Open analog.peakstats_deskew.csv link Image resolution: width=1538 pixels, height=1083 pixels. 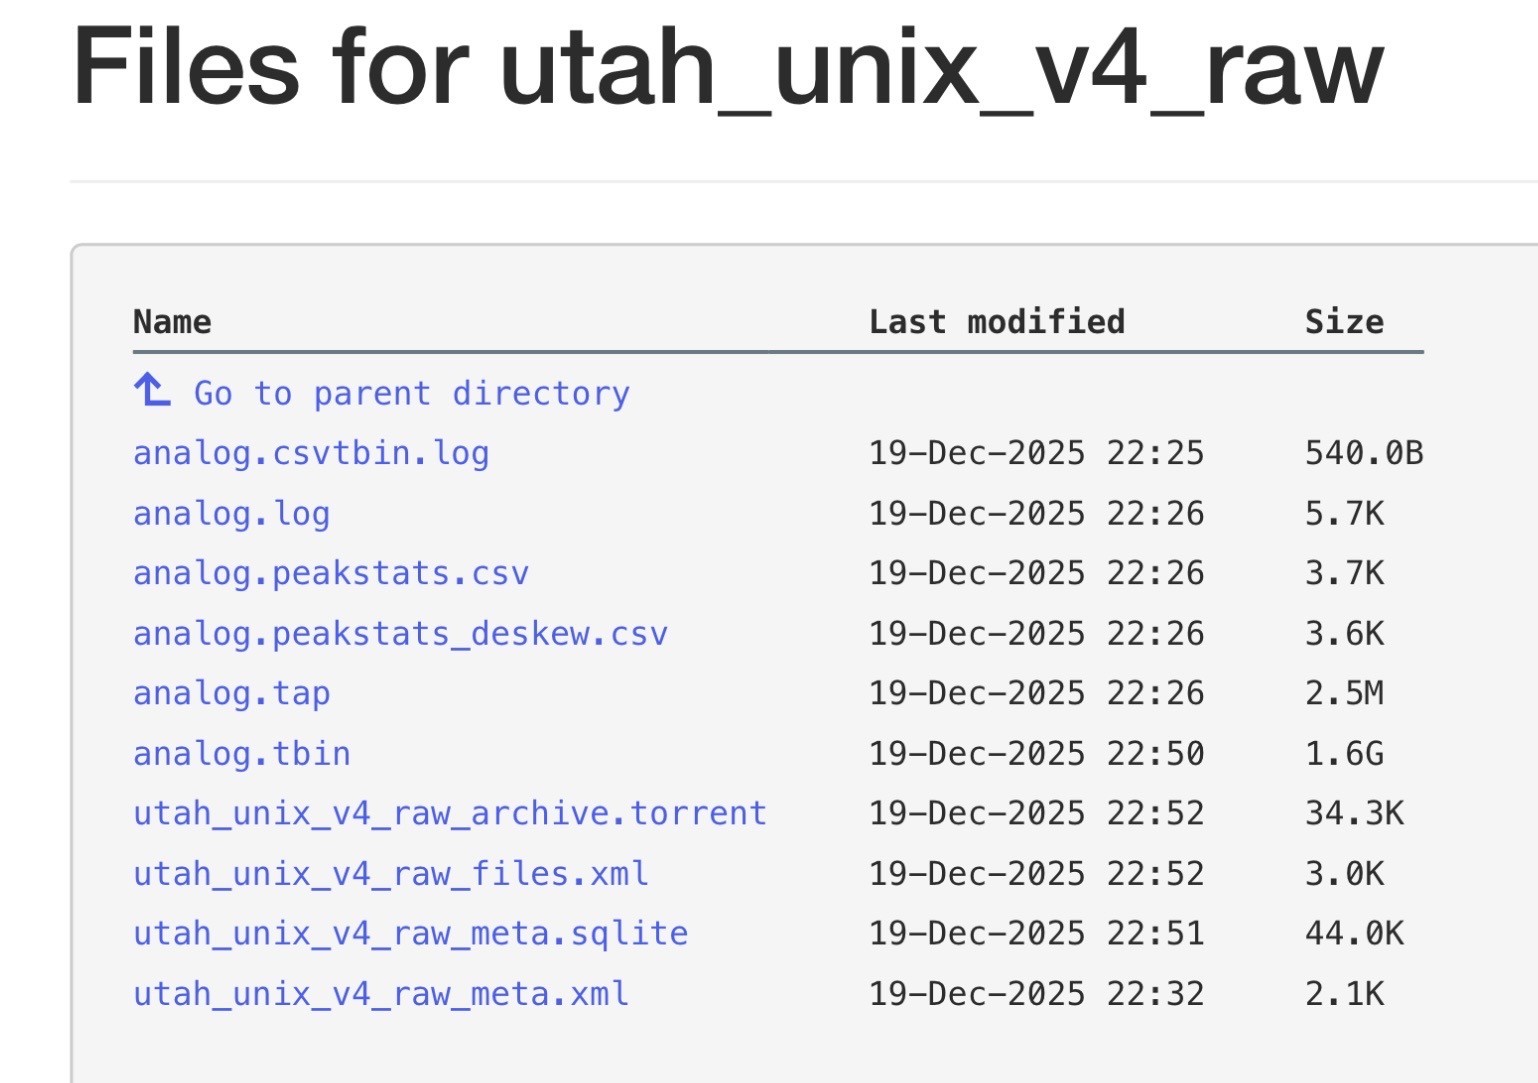[x=400, y=633]
